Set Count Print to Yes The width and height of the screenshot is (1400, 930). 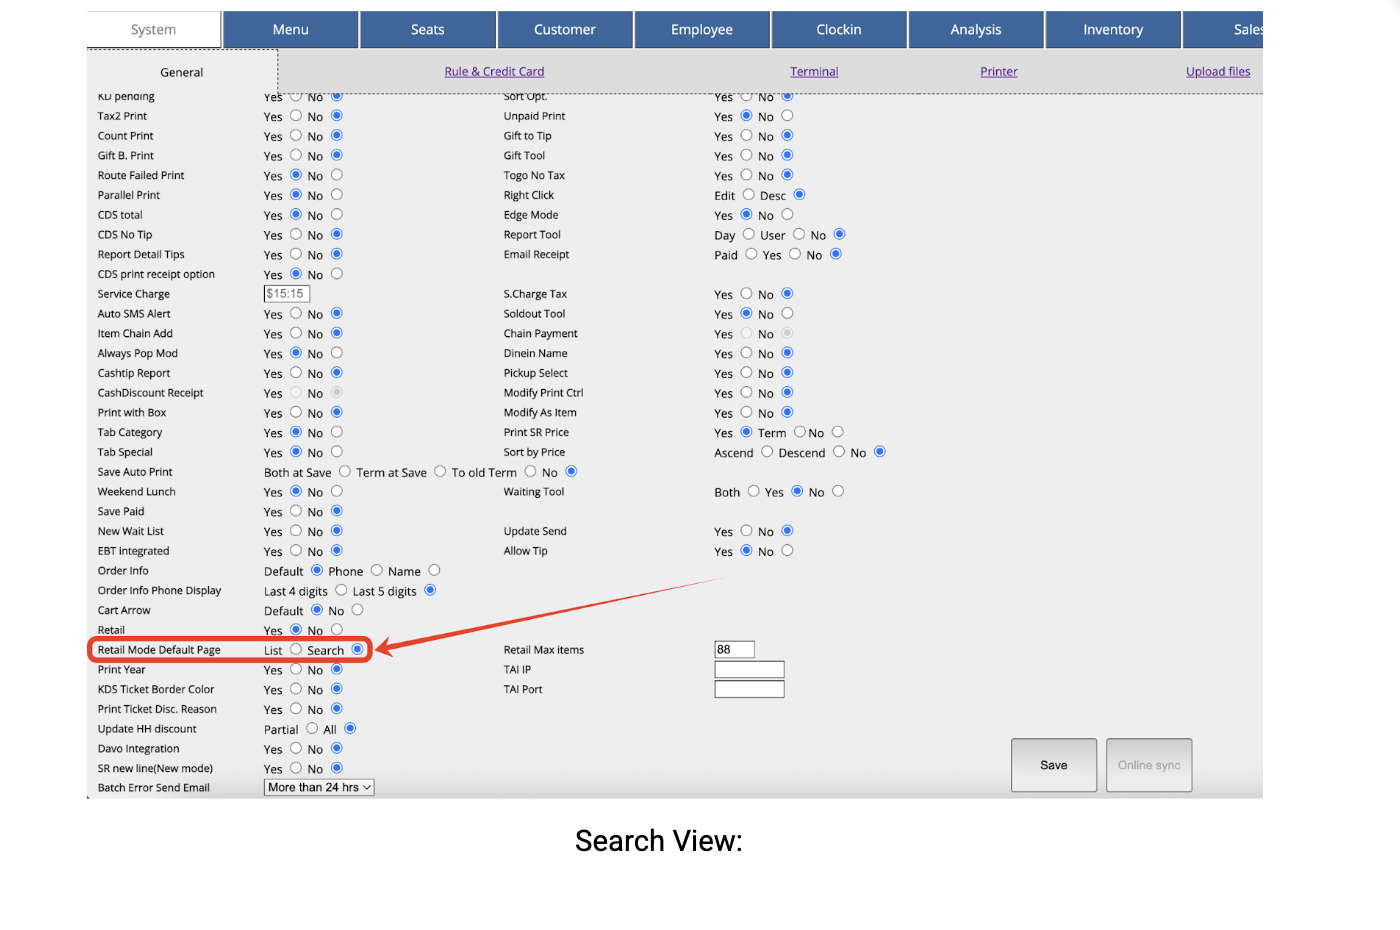296,135
